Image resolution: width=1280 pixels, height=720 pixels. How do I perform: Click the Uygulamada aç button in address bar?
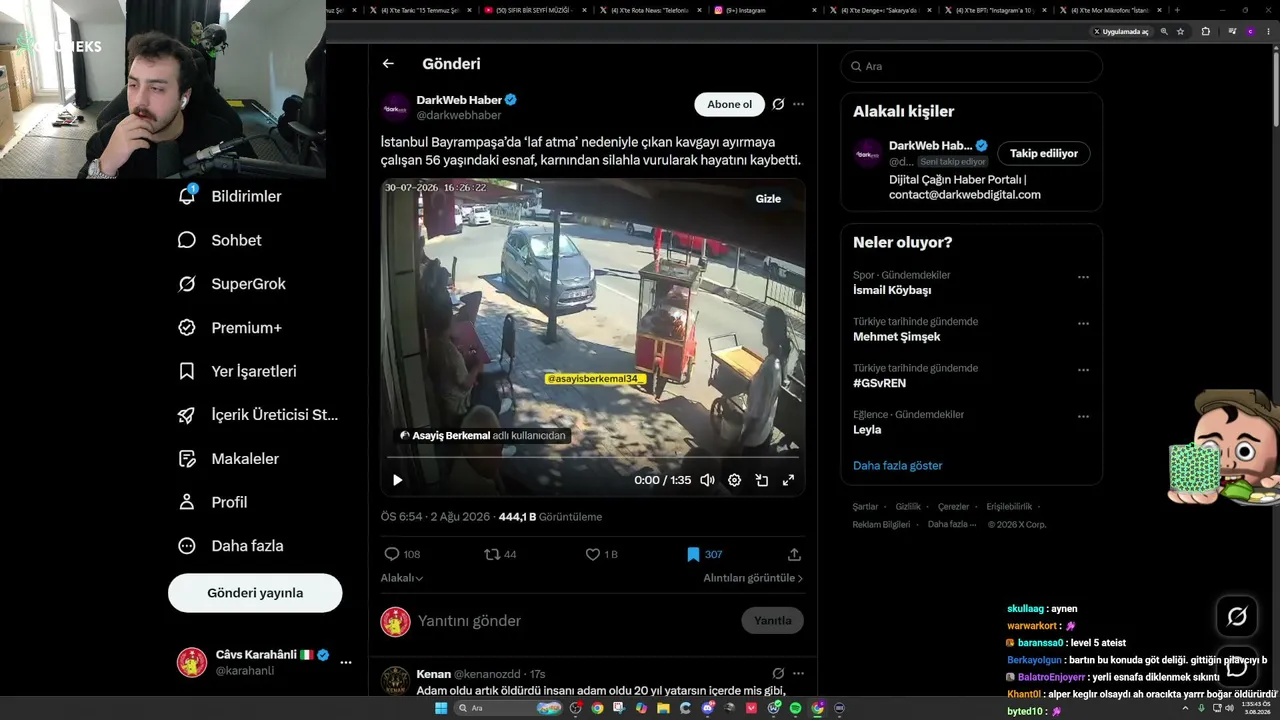coord(1121,31)
